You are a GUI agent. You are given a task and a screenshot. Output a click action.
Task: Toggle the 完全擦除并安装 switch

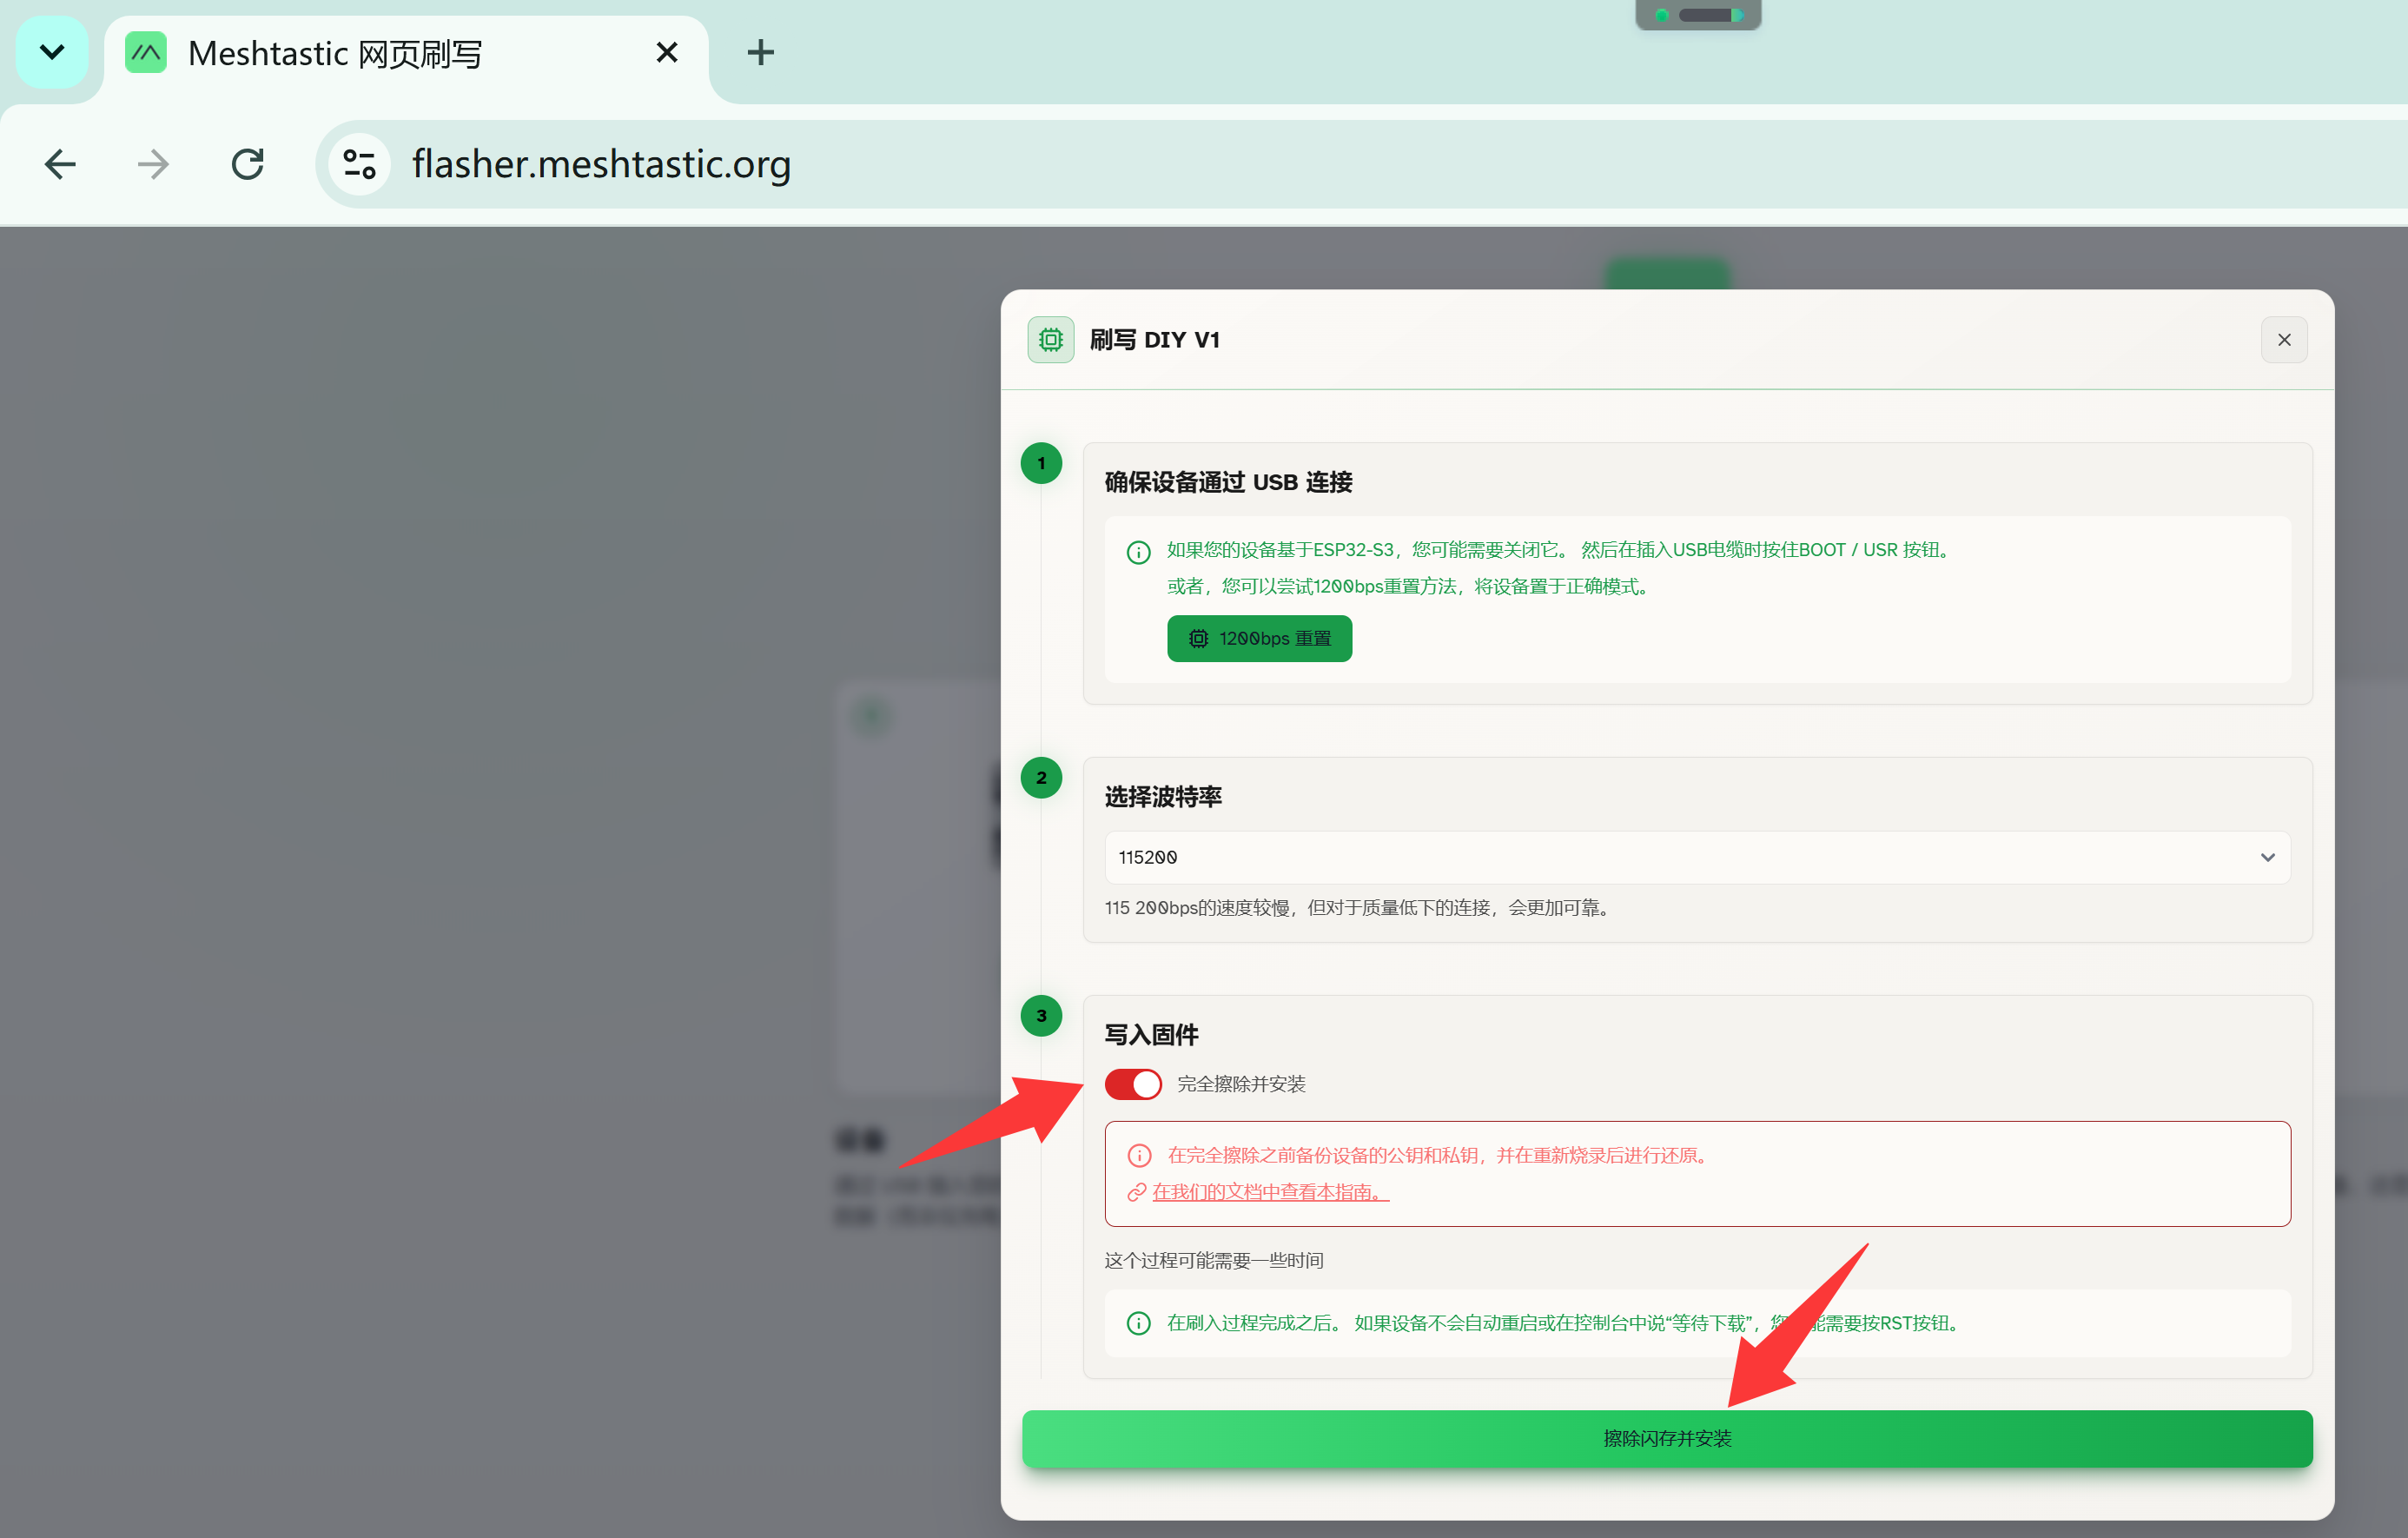1133,1084
